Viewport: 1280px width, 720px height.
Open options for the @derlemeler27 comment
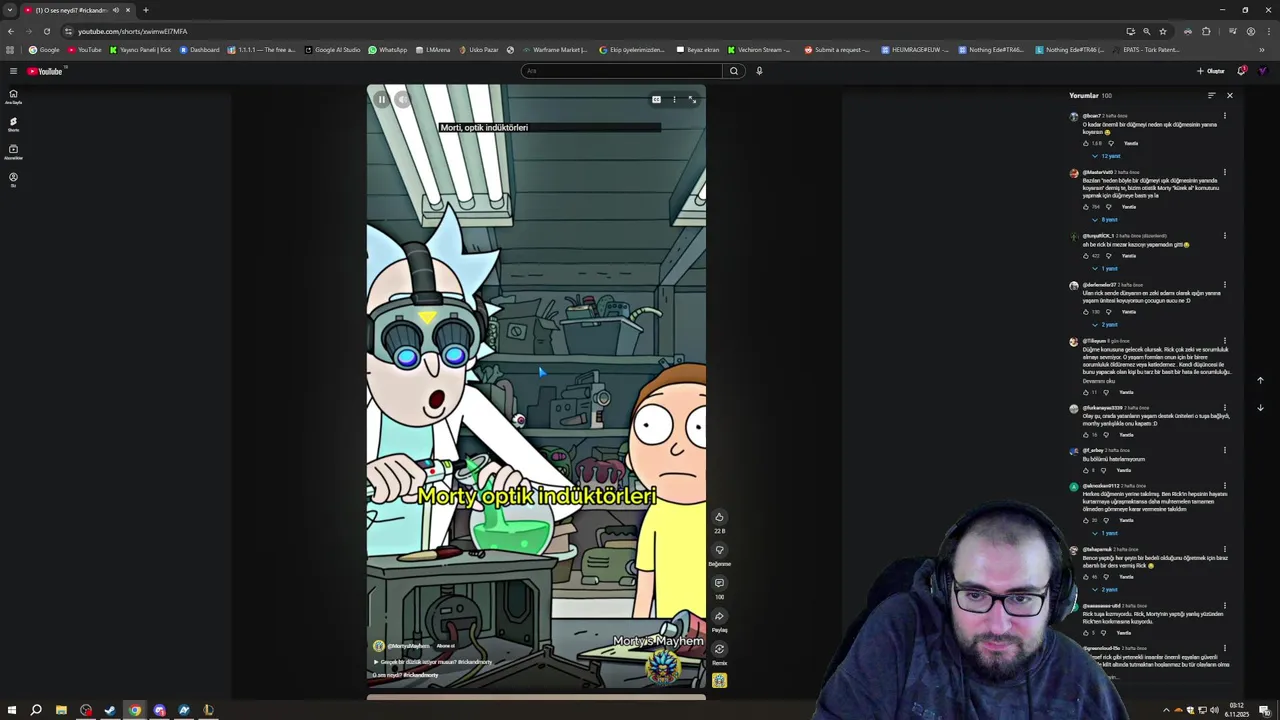click(x=1224, y=285)
